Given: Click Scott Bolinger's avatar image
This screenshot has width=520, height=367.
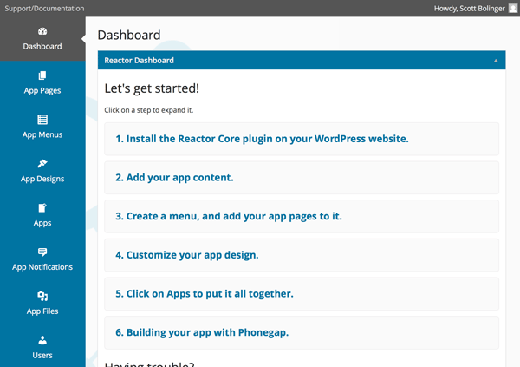Looking at the screenshot, I should point(513,8).
